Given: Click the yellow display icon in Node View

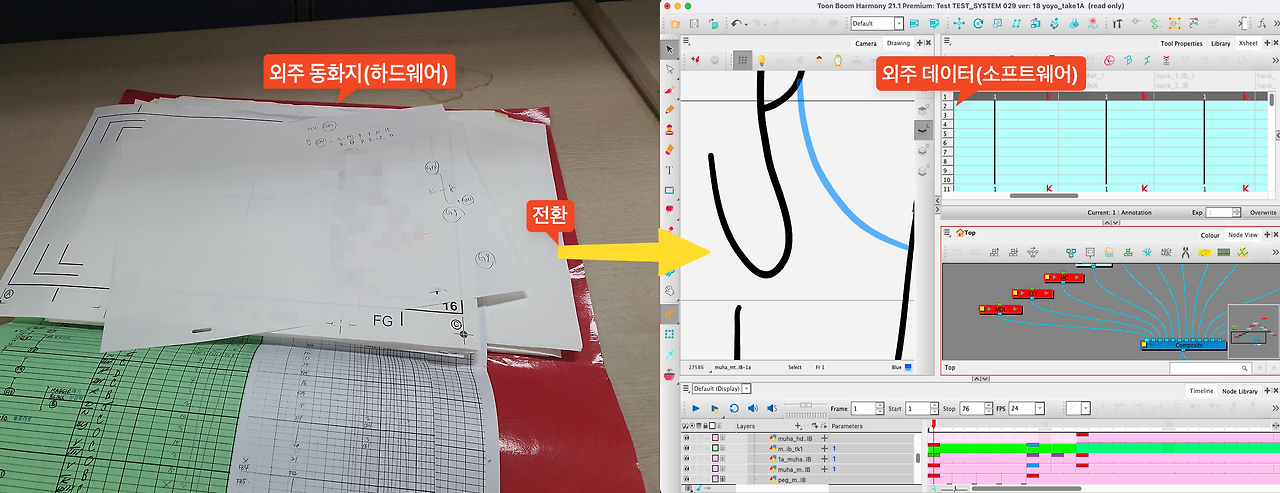Looking at the screenshot, I should tap(1204, 253).
